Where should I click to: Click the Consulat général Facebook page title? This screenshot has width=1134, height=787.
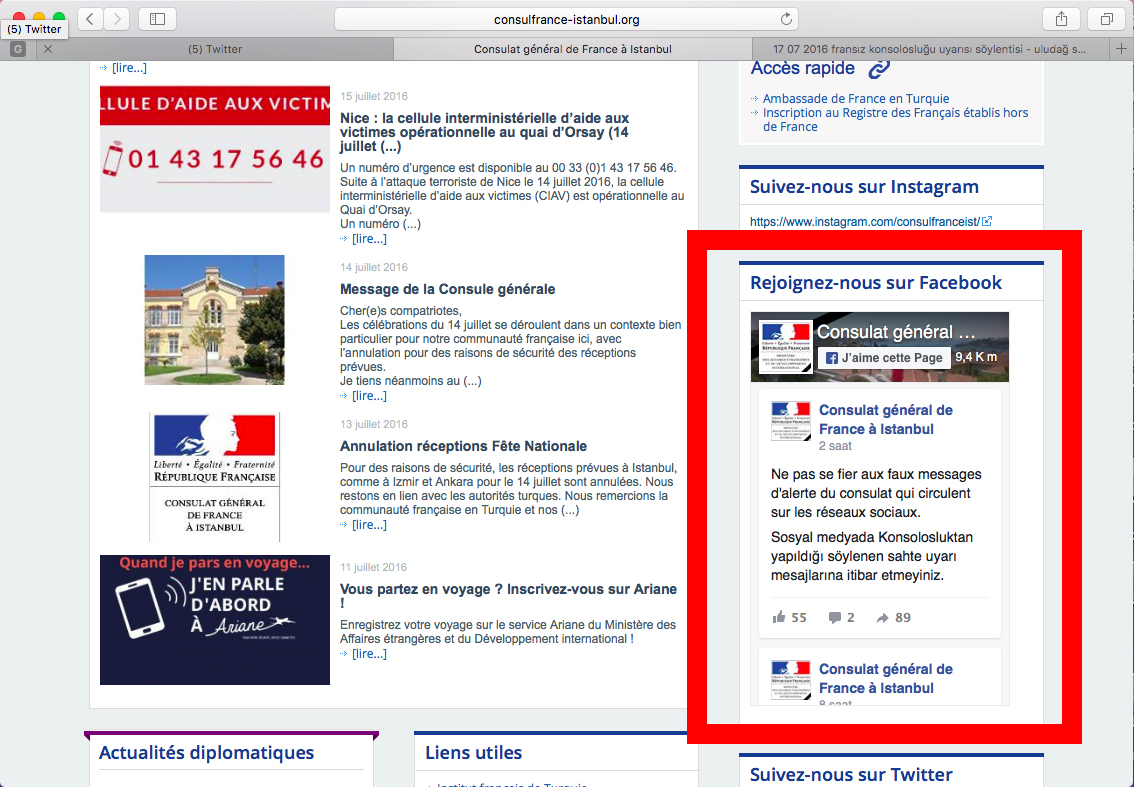896,332
